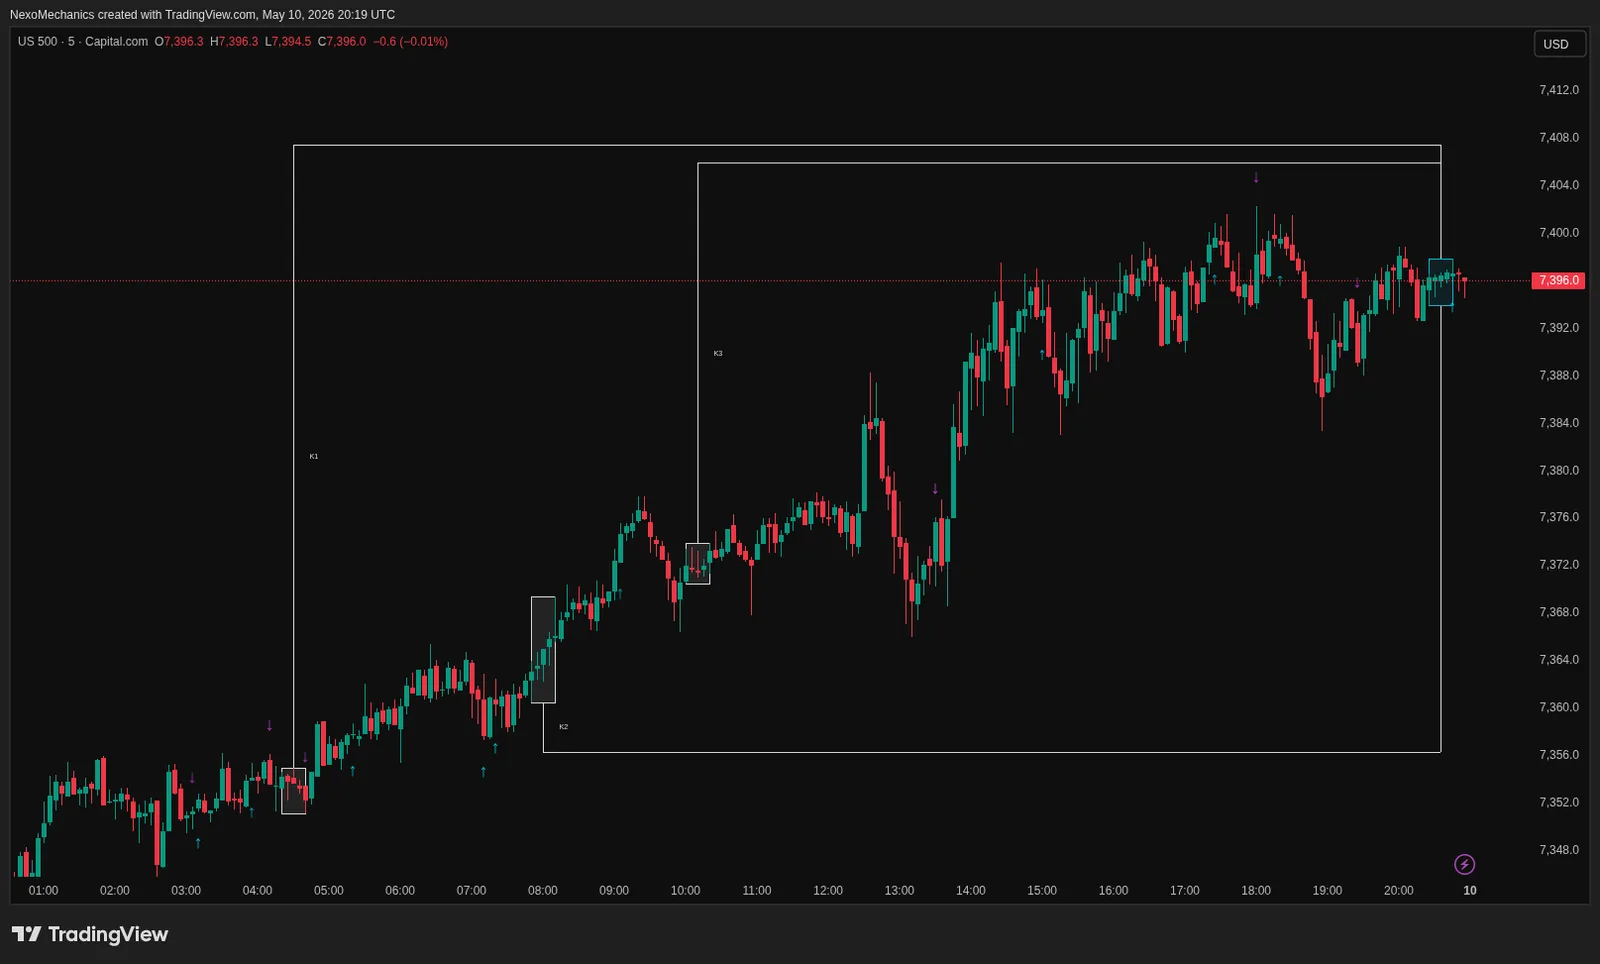Select the high value H7,396.3
Screen dimensions: 1600x964
pos(234,42)
